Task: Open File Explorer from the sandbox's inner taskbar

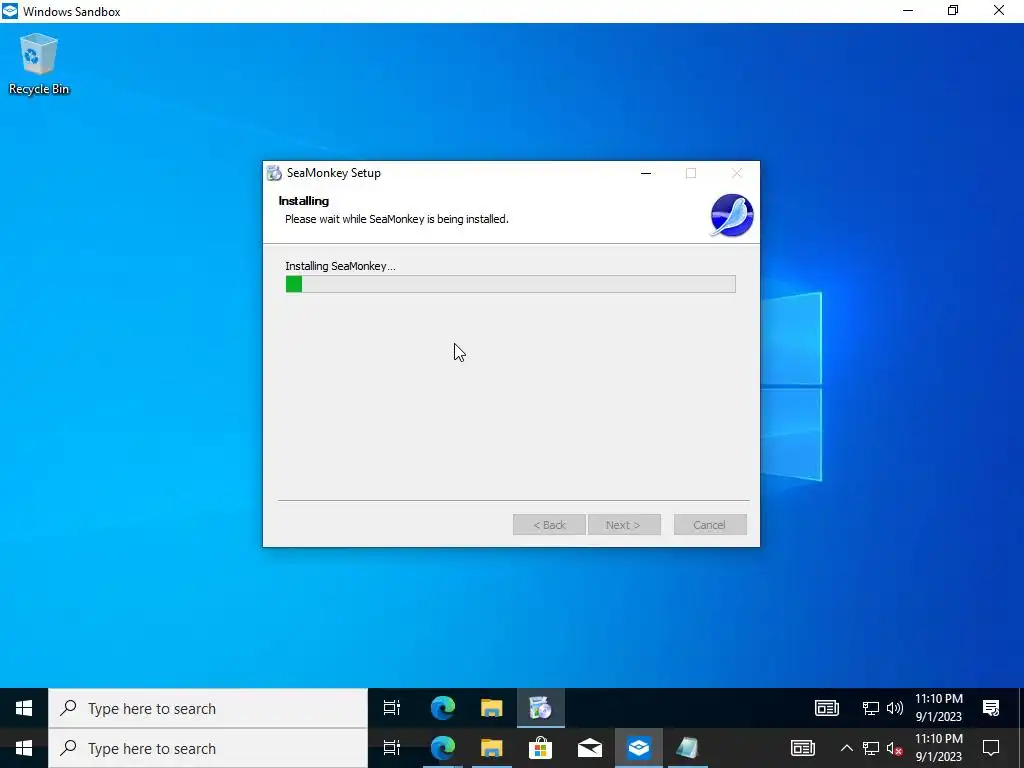Action: [x=492, y=708]
